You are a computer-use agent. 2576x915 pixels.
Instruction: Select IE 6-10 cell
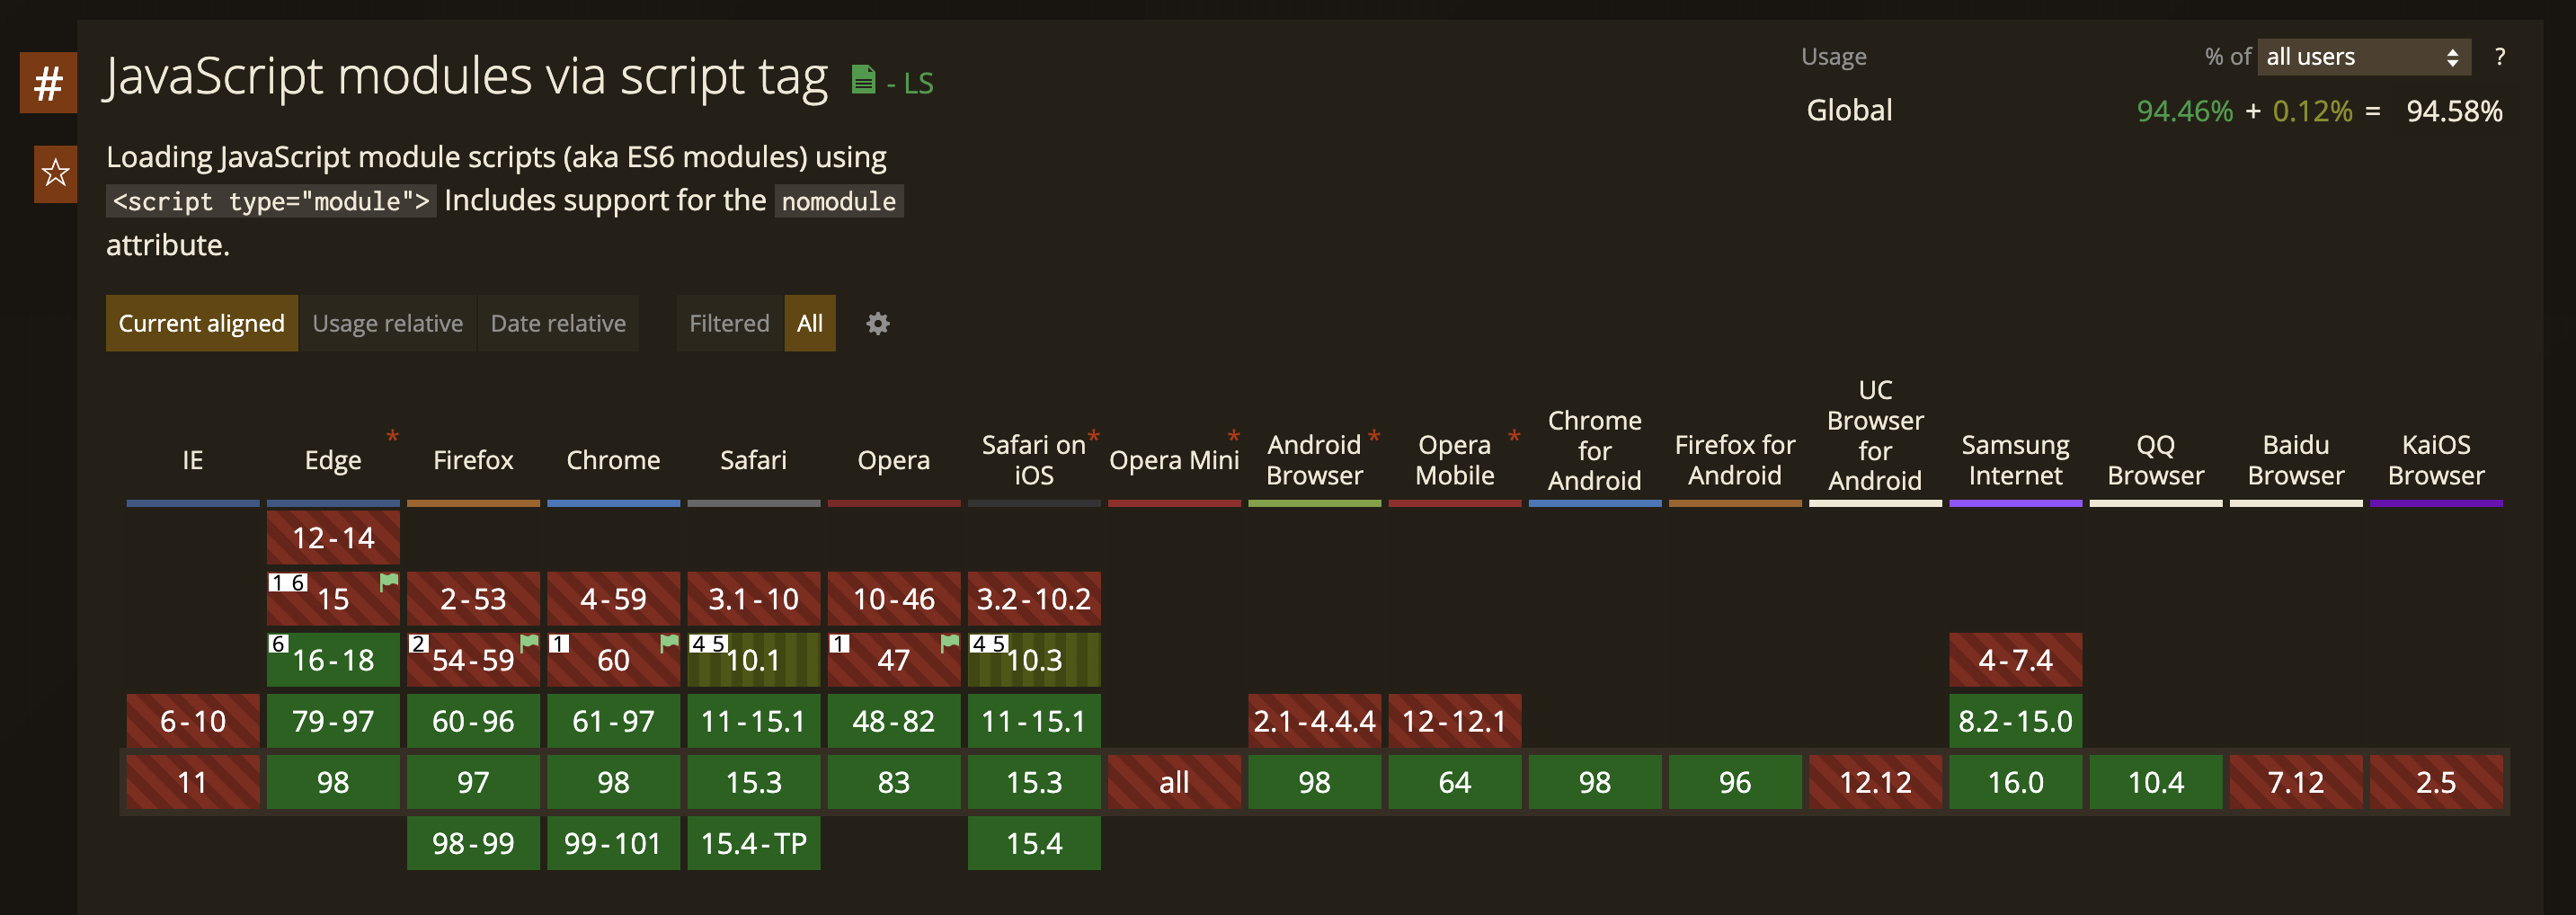(x=193, y=721)
